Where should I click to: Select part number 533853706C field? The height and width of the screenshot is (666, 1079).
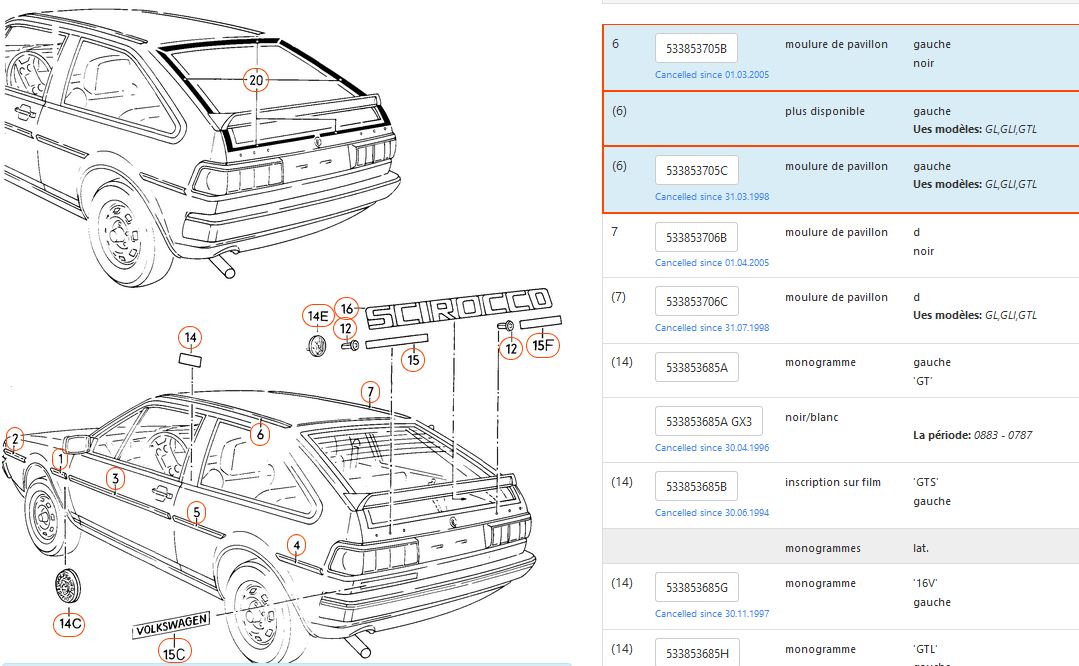pos(696,301)
